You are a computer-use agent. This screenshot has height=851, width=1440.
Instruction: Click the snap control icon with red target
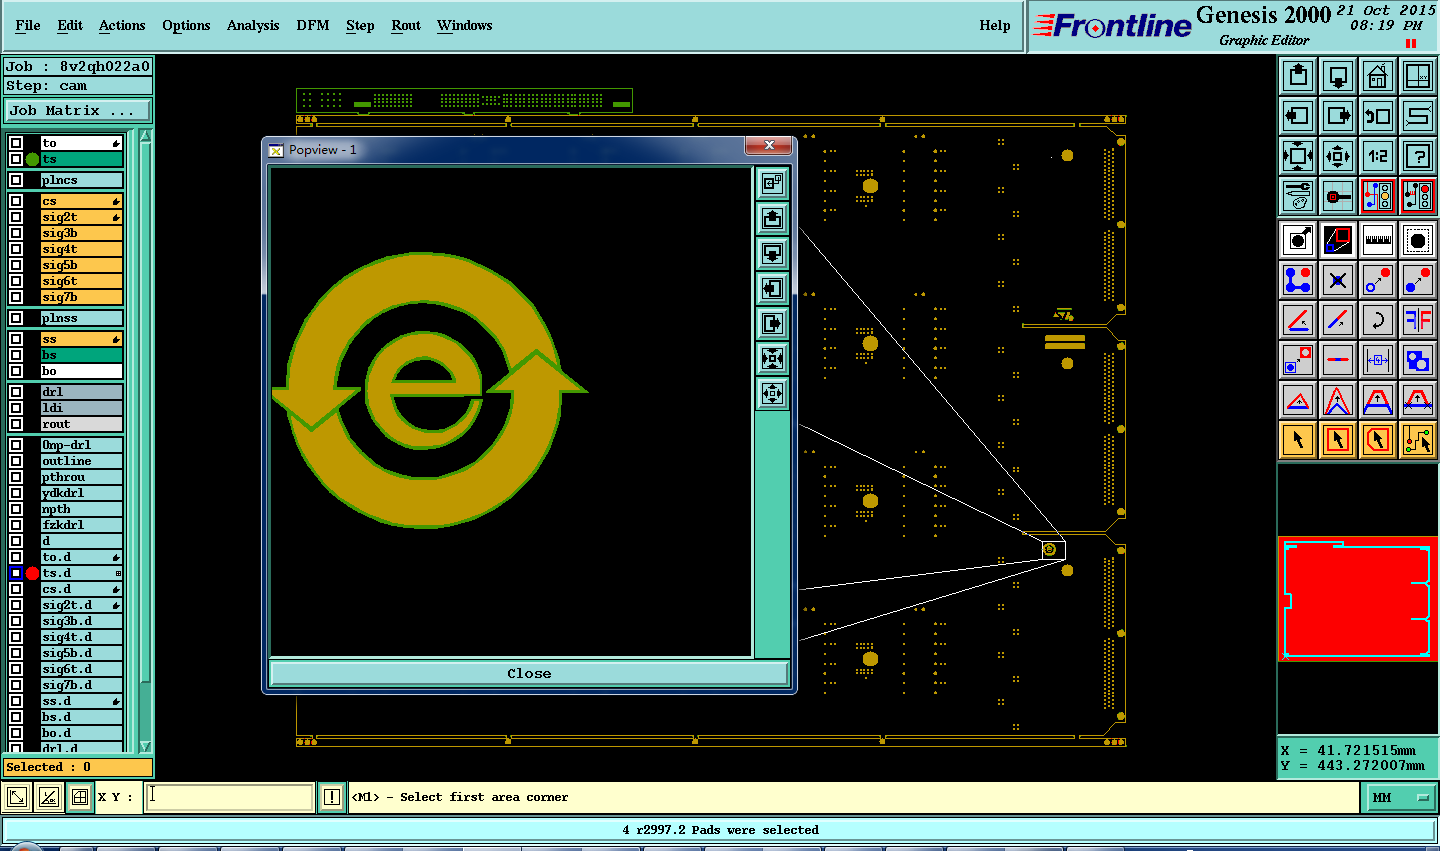1338,196
